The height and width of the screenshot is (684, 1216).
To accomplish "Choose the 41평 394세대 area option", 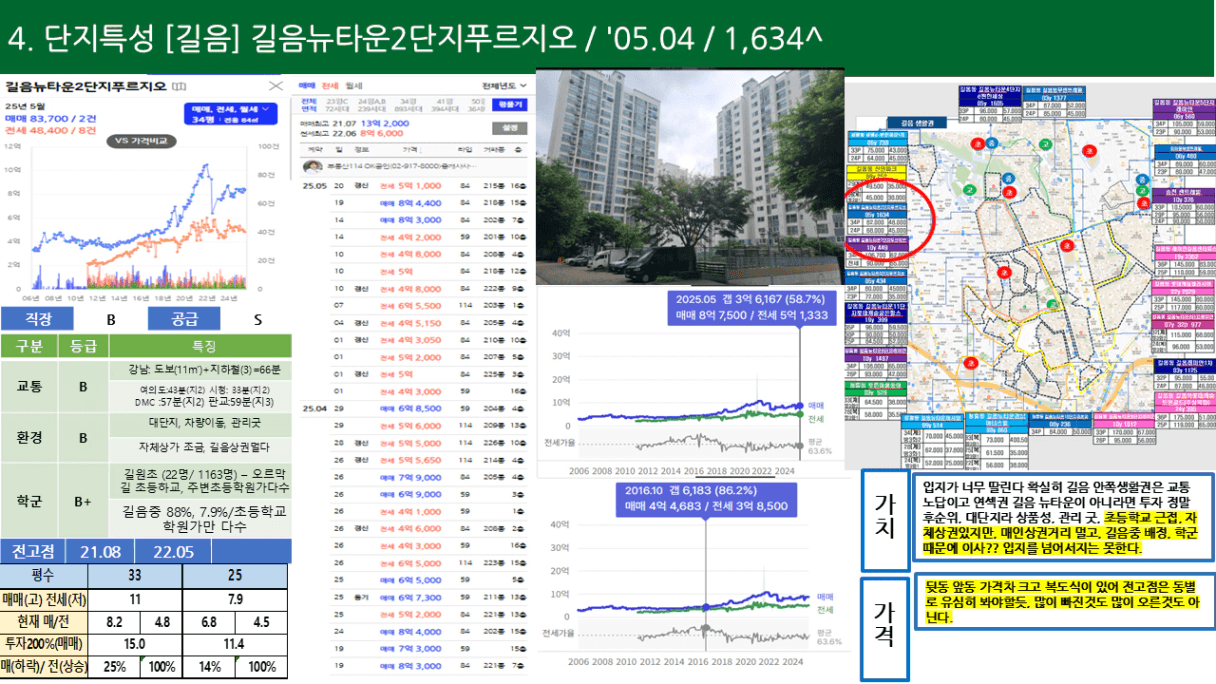I will coord(444,106).
